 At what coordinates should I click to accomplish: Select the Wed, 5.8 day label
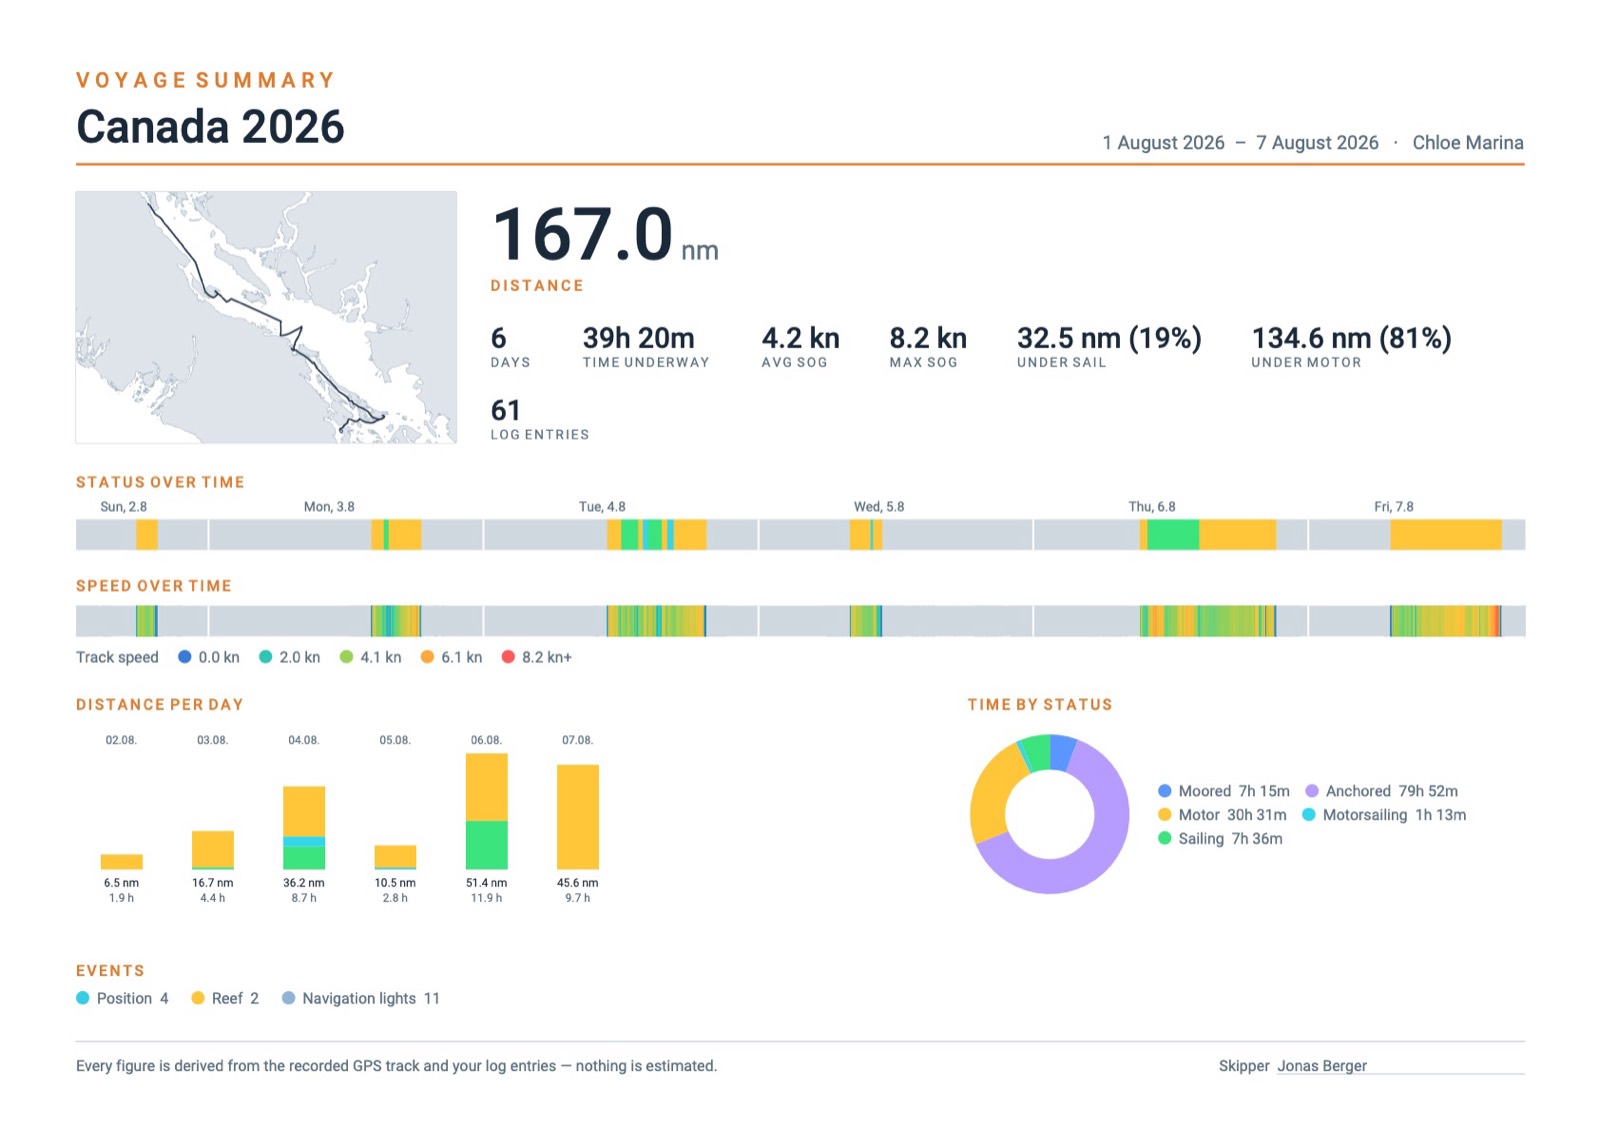click(879, 507)
